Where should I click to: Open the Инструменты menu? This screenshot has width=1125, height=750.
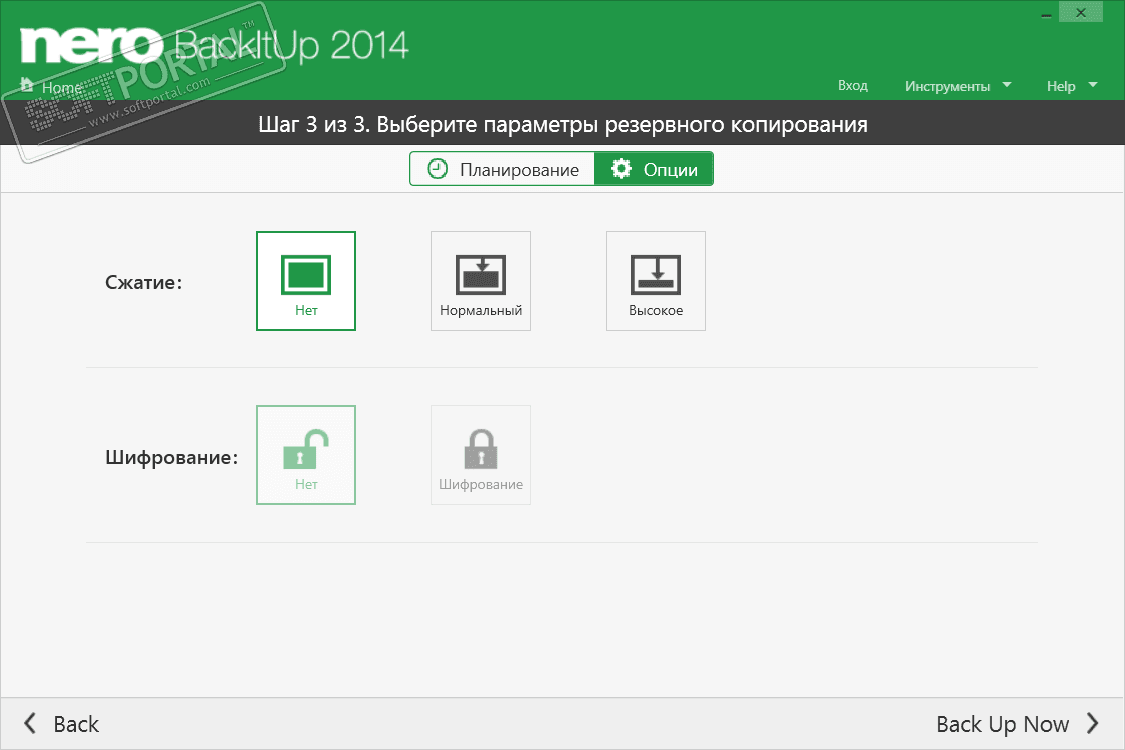pos(947,86)
